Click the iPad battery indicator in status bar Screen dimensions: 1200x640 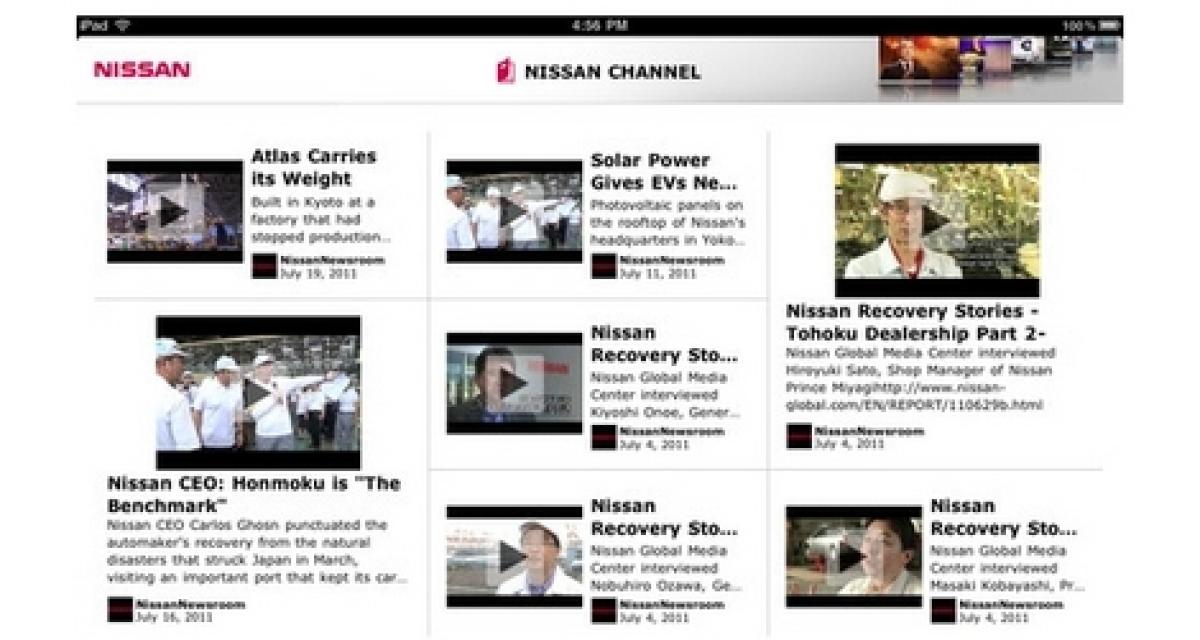pos(1108,25)
